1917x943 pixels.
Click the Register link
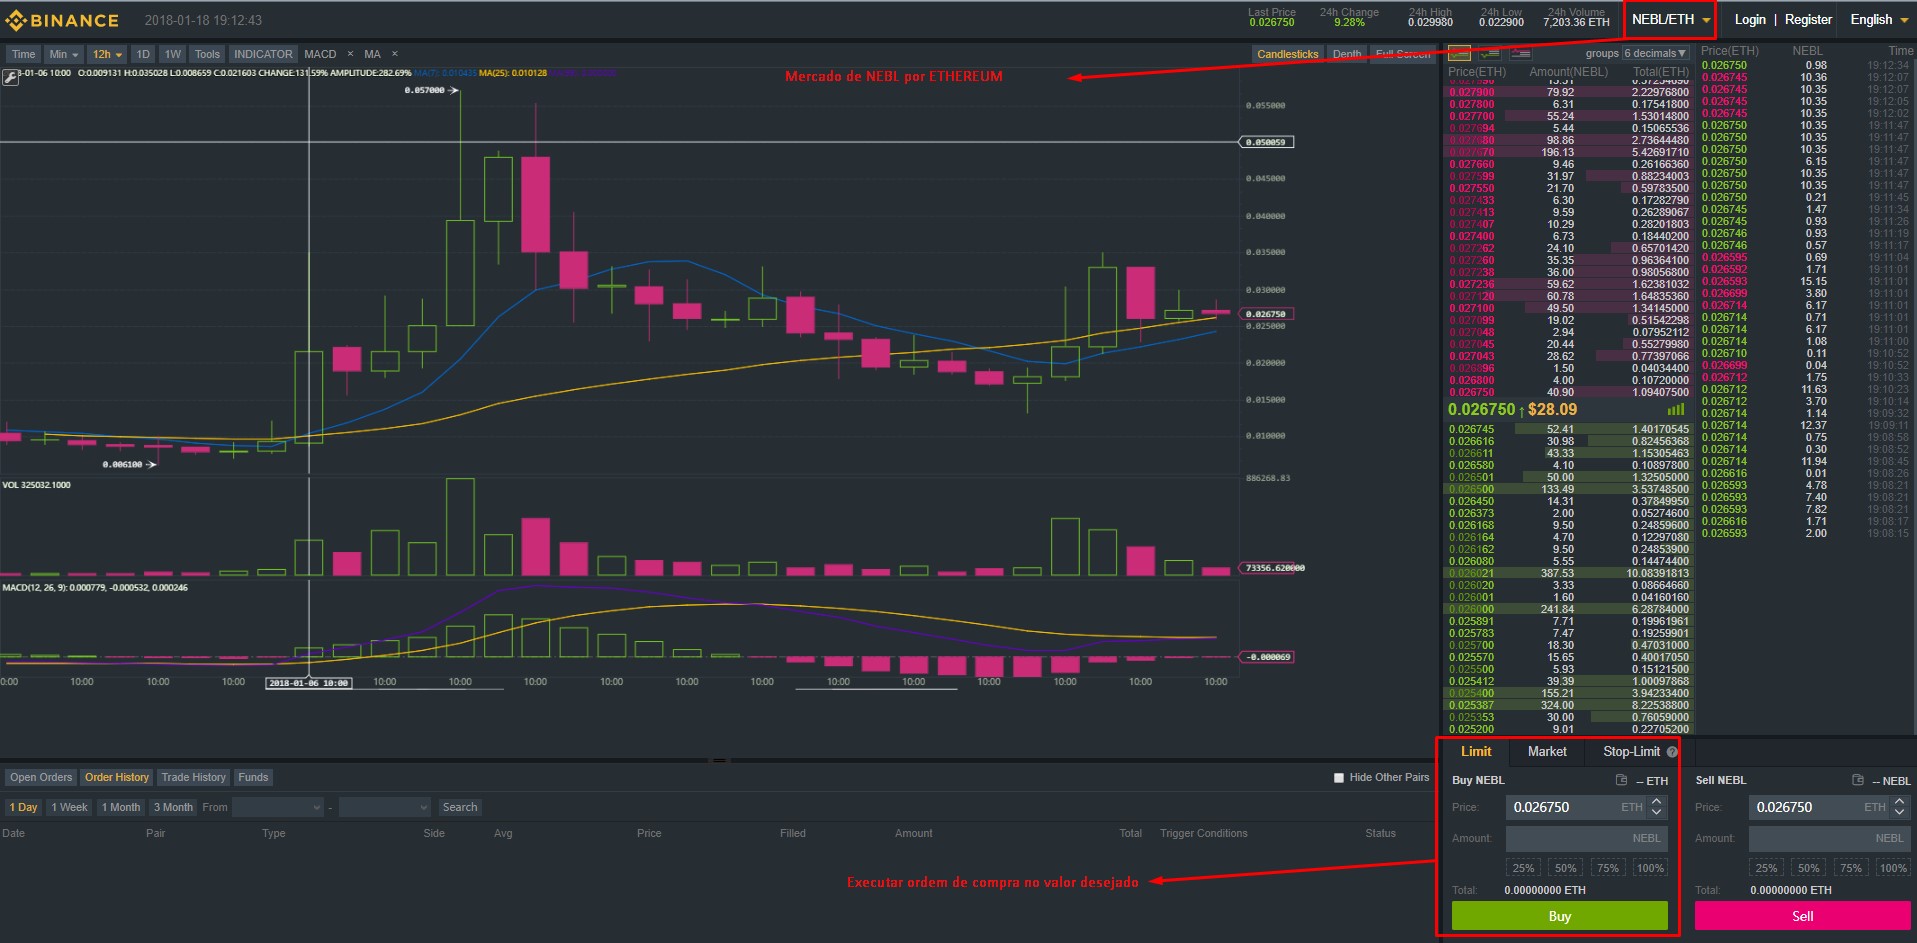coord(1808,19)
